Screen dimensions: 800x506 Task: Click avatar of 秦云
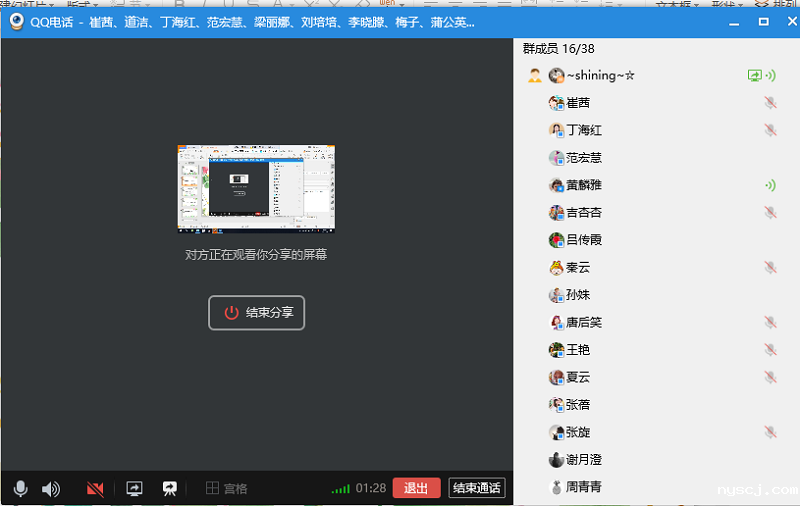[x=556, y=268]
